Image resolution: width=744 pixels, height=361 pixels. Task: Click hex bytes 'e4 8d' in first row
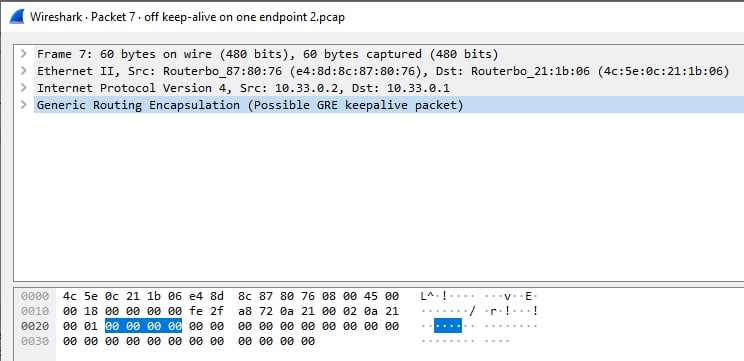click(206, 296)
